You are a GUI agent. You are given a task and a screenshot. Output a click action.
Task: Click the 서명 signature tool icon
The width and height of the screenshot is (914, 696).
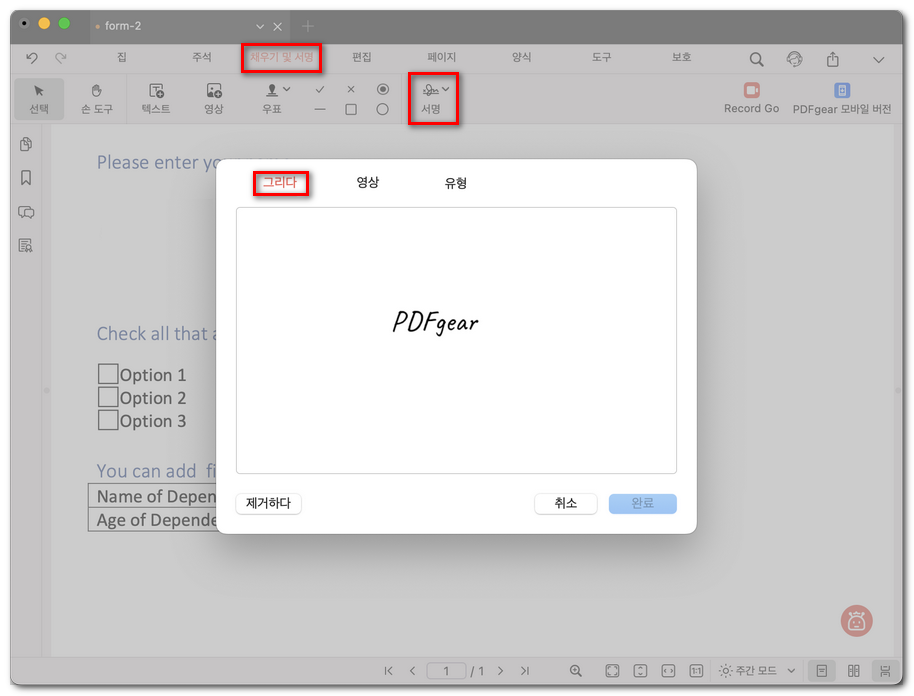point(430,90)
